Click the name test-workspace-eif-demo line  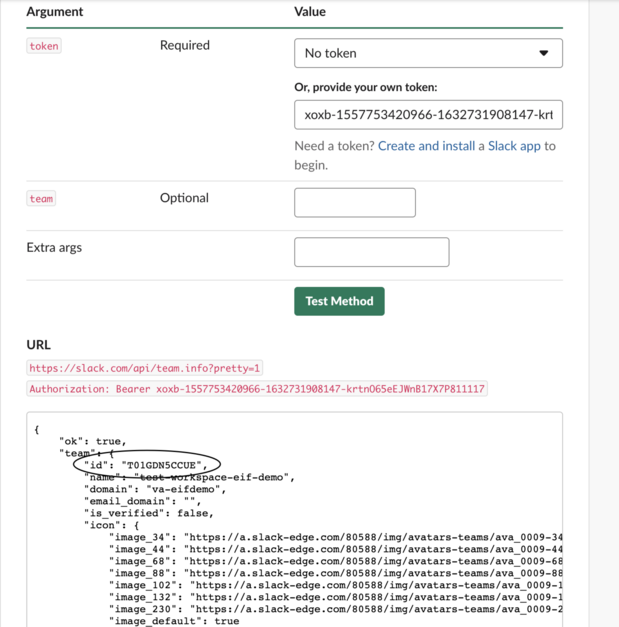click(190, 477)
